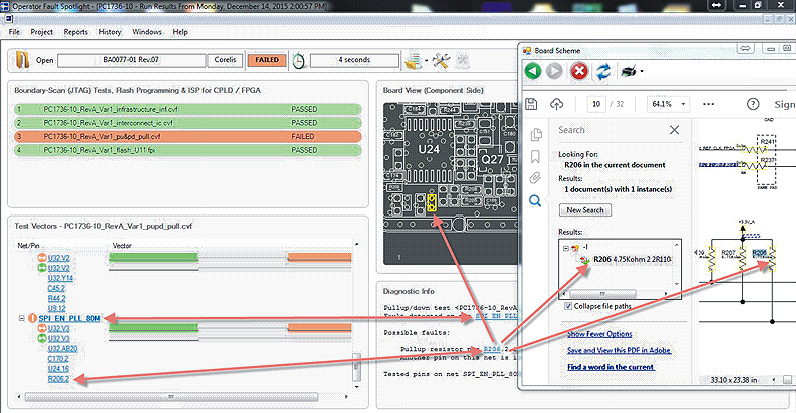Open the History menu
The image size is (796, 413).
tap(110, 31)
